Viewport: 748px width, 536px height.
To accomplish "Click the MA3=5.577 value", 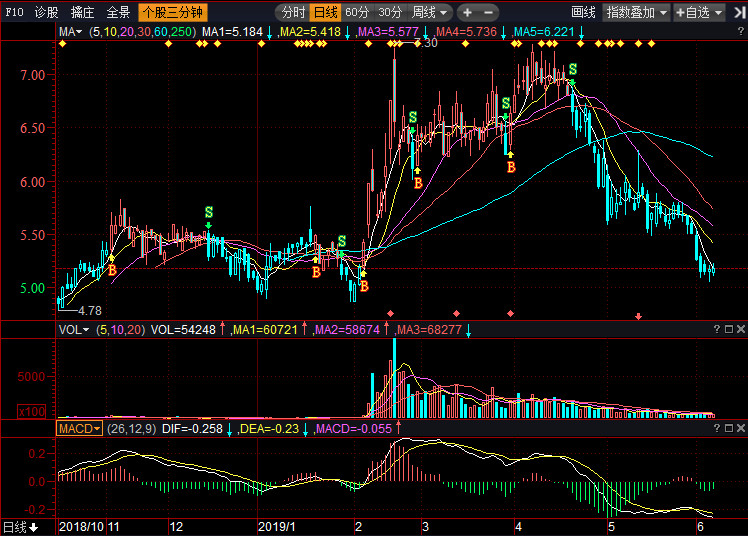I will 388,32.
